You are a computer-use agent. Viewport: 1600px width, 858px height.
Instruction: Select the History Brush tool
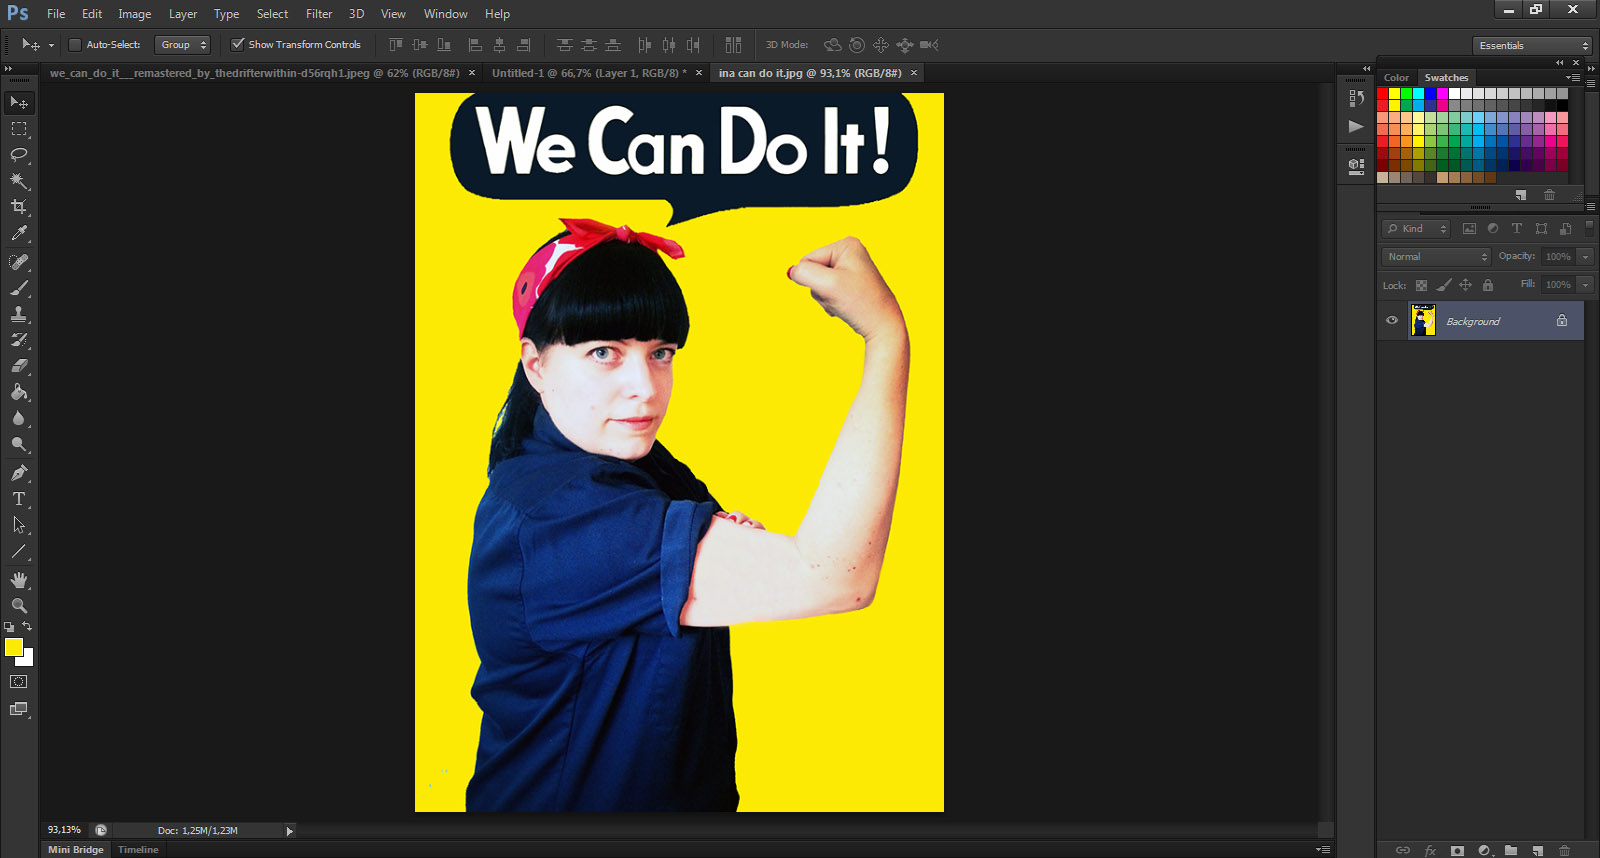tap(19, 340)
